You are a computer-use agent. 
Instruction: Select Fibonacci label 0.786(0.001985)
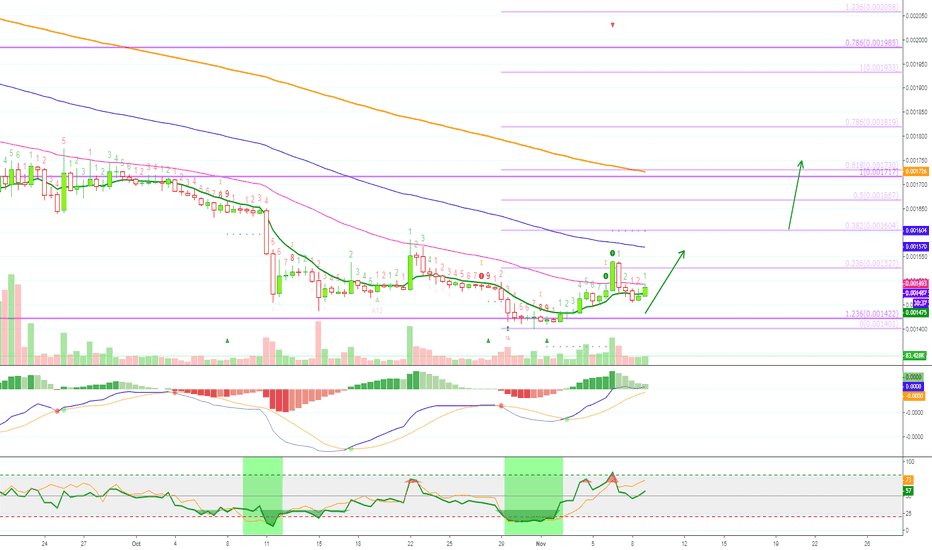coord(872,43)
